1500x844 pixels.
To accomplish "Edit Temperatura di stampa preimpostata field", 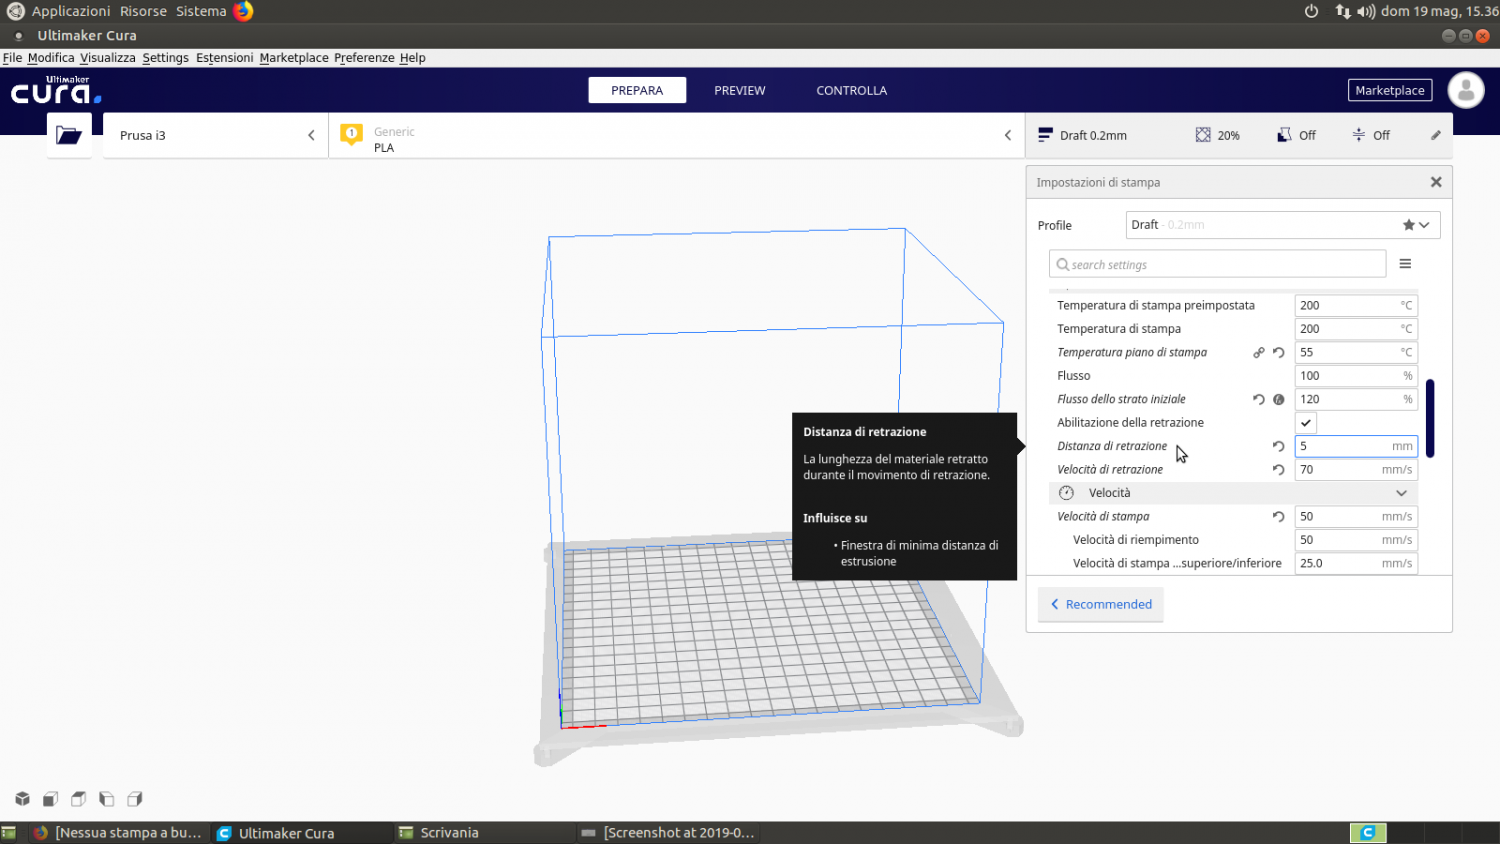I will click(1356, 305).
